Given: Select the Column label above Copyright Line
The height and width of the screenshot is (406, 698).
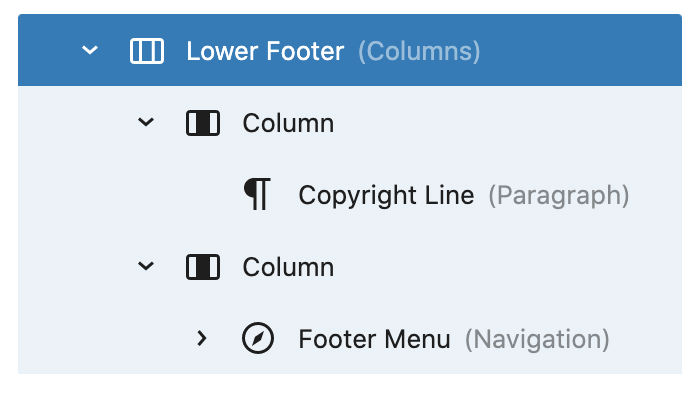Looking at the screenshot, I should tap(288, 124).
